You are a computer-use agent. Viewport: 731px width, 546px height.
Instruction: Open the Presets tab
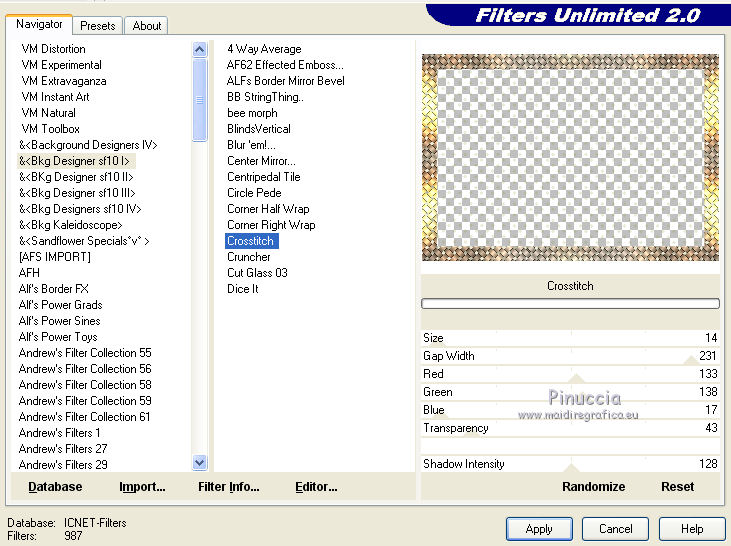[x=97, y=26]
